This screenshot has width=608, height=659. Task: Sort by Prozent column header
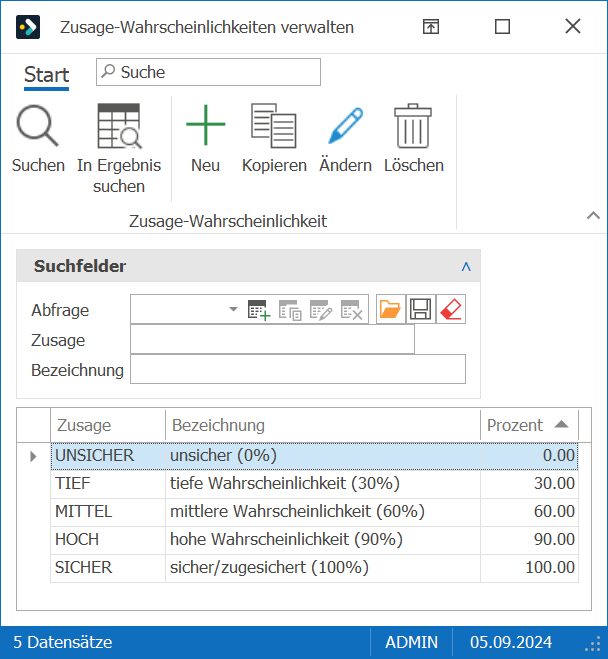click(x=529, y=425)
